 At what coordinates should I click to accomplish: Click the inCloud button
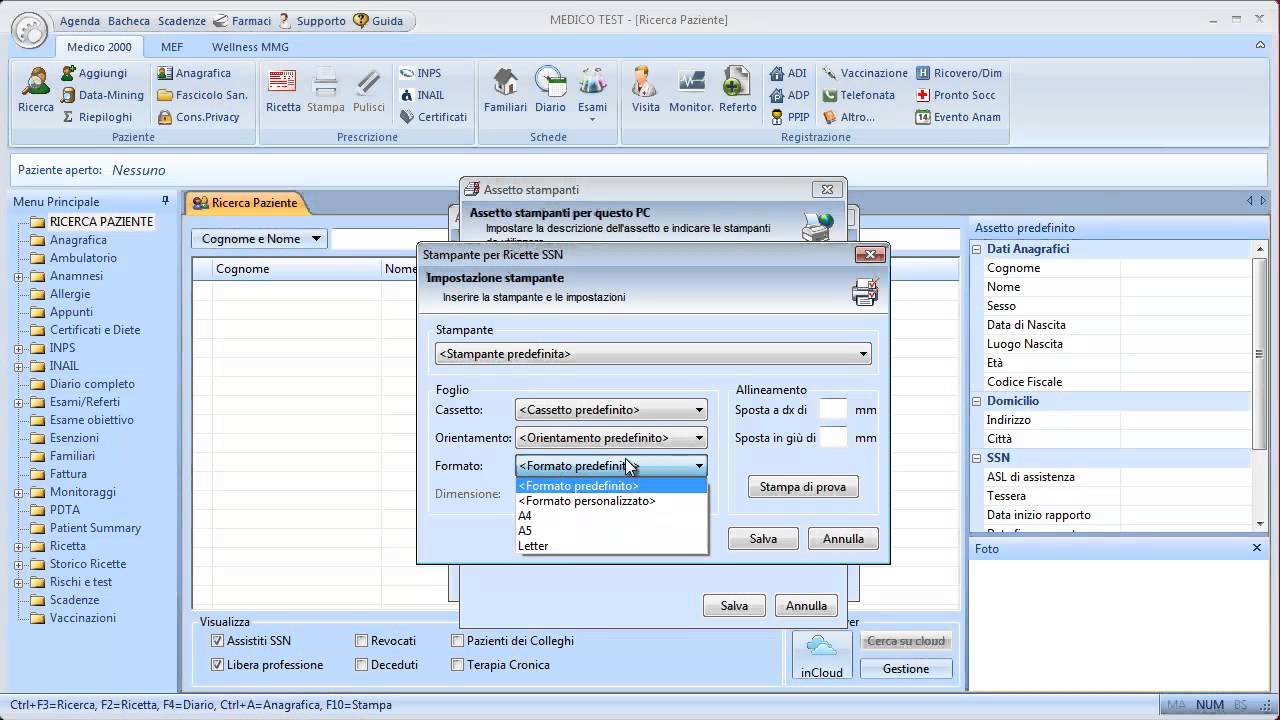821,656
